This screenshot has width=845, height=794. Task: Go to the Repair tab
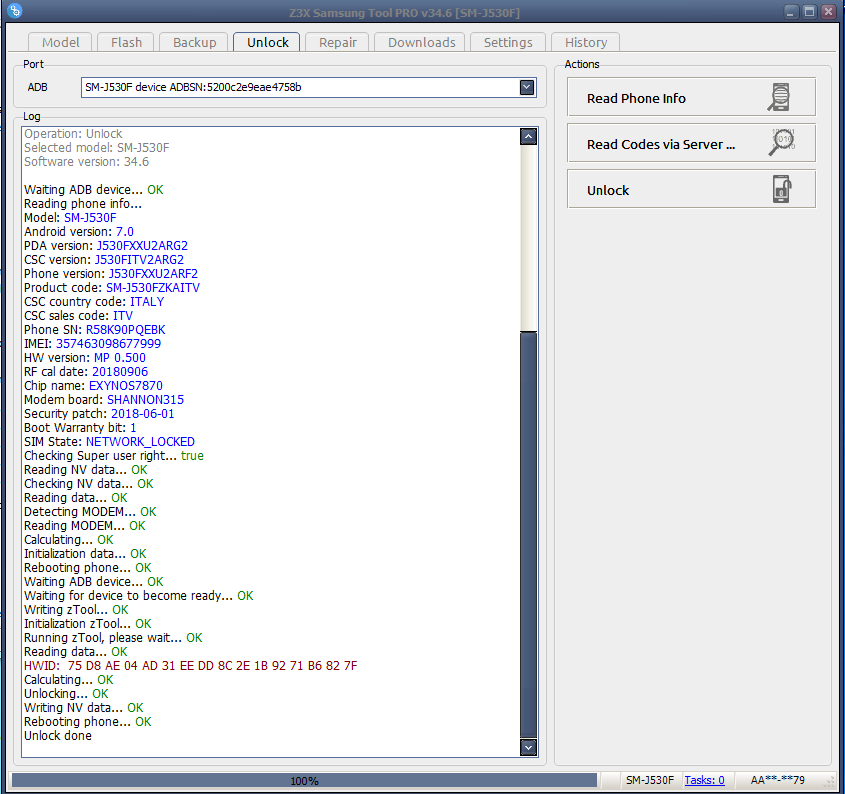(337, 42)
